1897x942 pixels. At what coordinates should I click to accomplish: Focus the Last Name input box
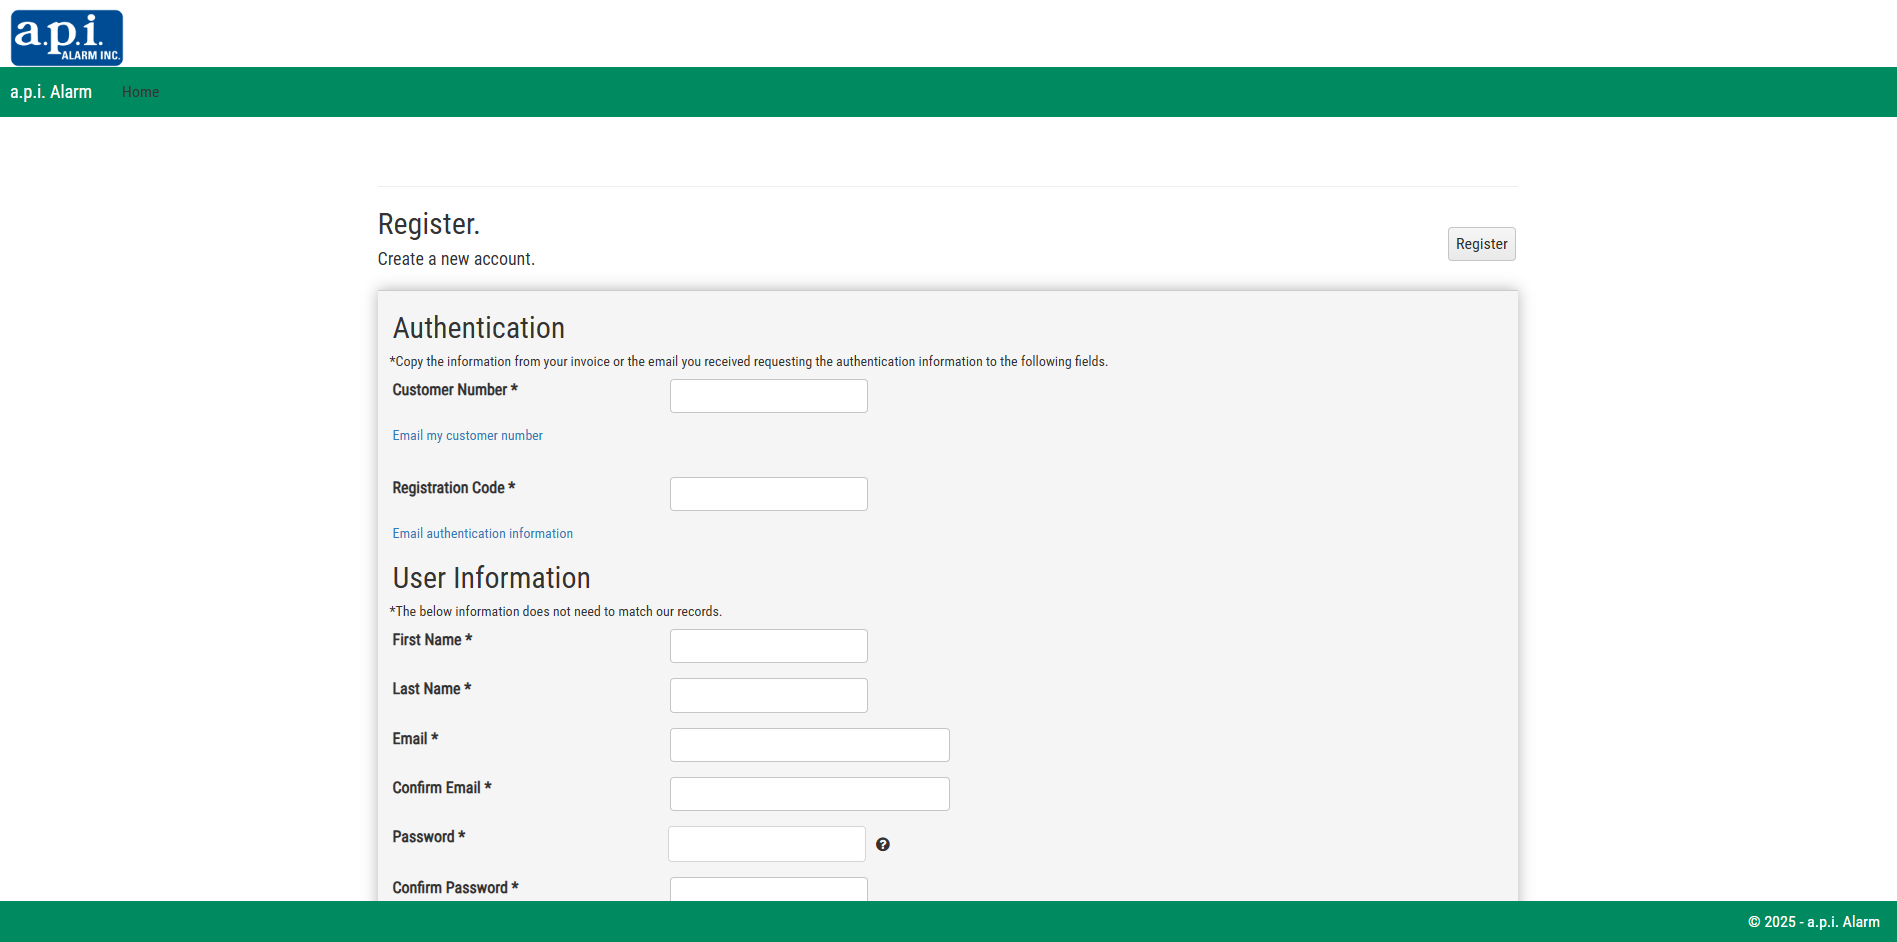tap(768, 695)
